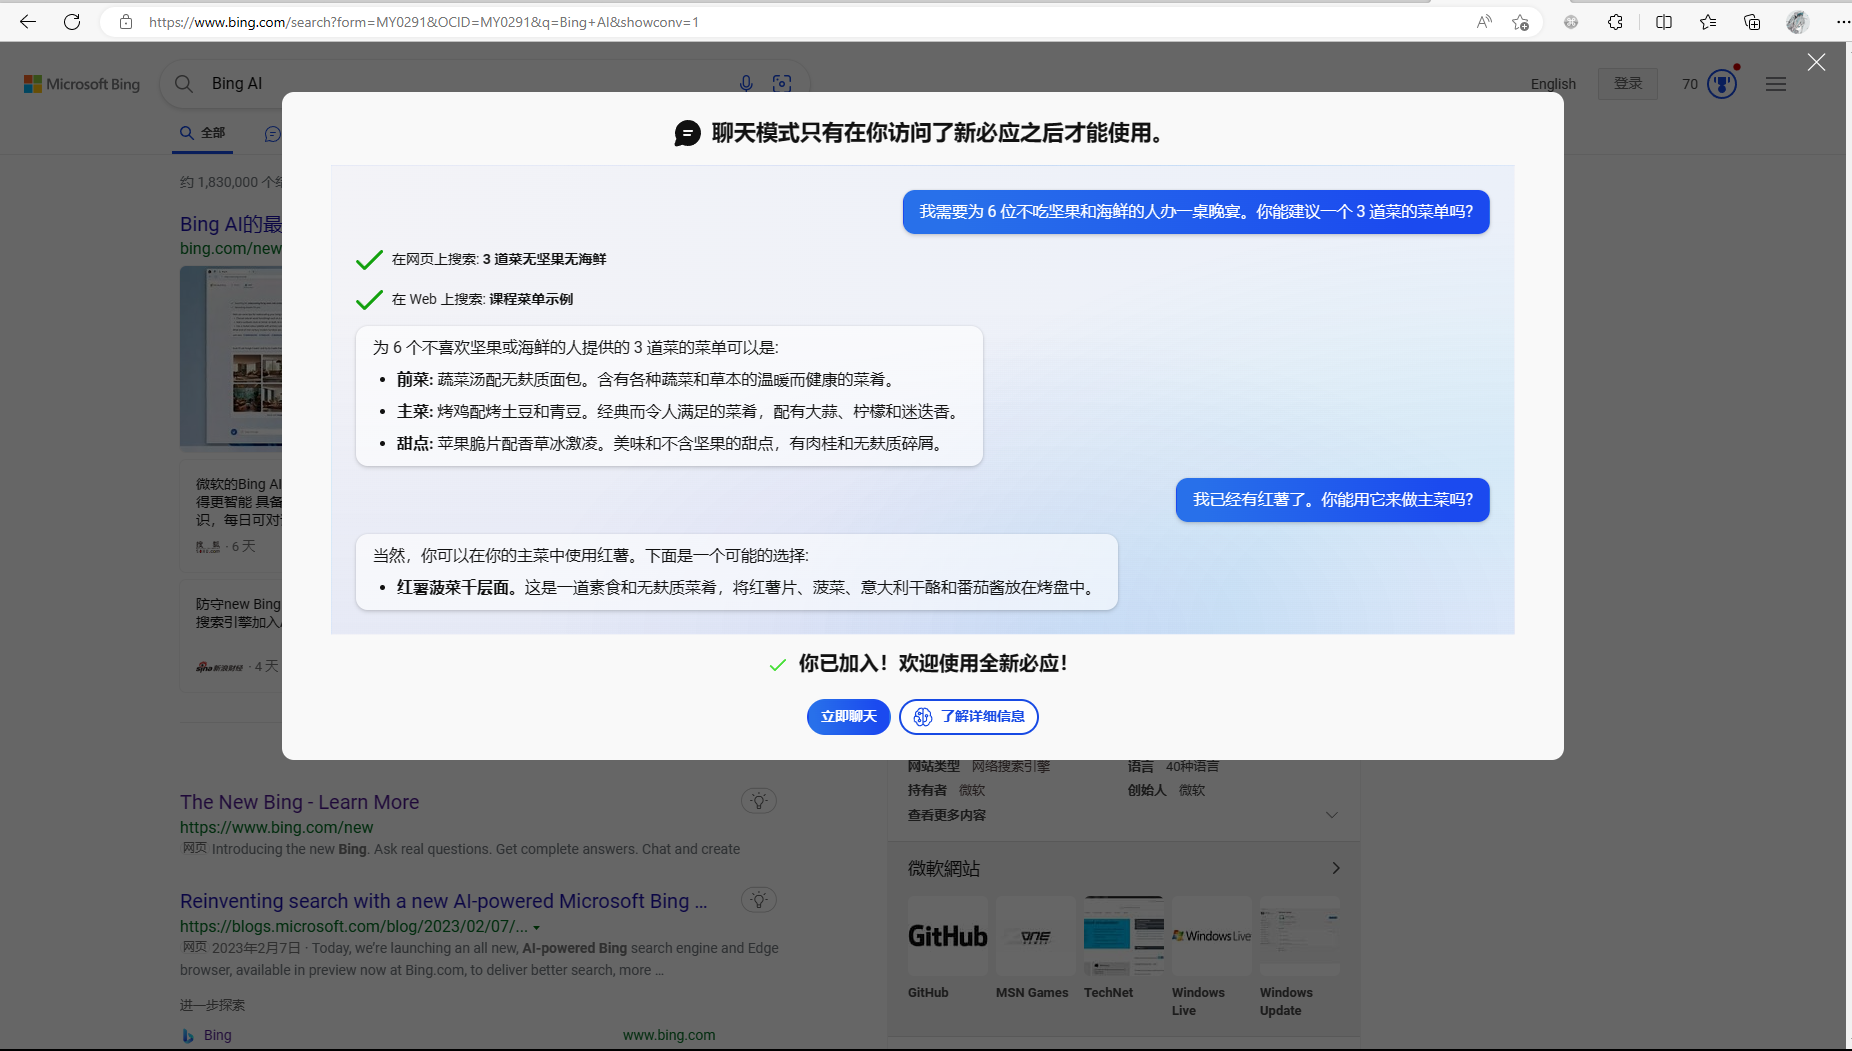Open browser Extensions puzzle icon
This screenshot has width=1852, height=1051.
tap(1615, 22)
